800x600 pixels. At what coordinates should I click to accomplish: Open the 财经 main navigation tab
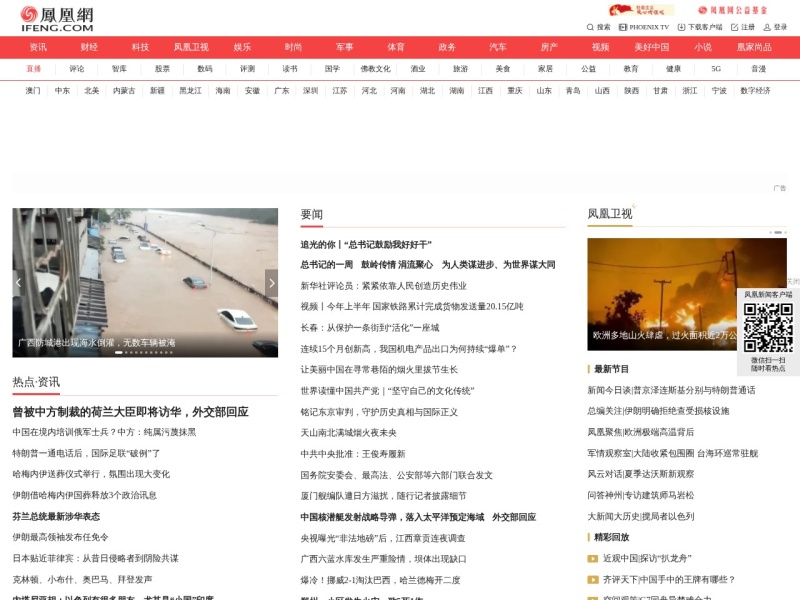pos(89,47)
